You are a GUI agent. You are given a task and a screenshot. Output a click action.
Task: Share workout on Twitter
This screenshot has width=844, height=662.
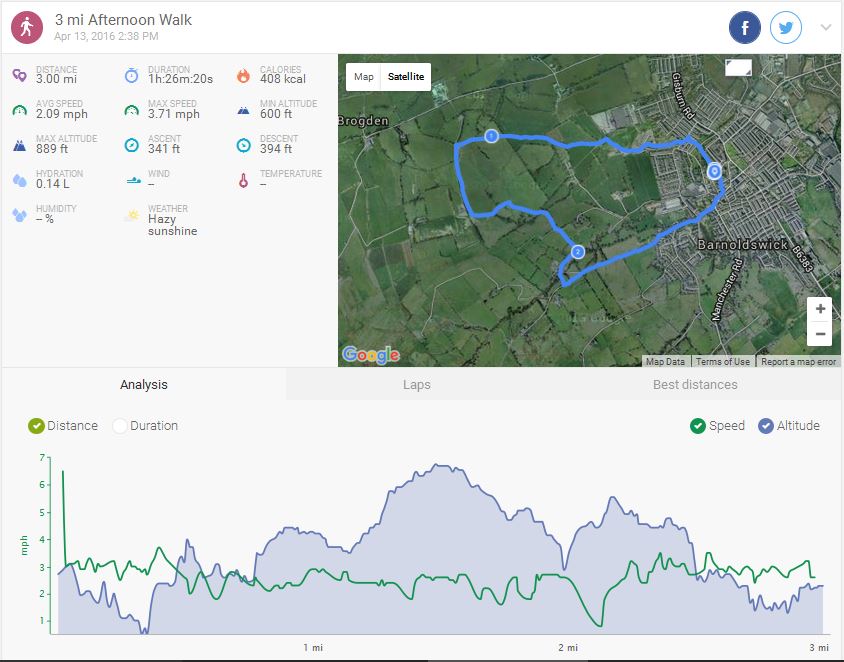[x=787, y=28]
